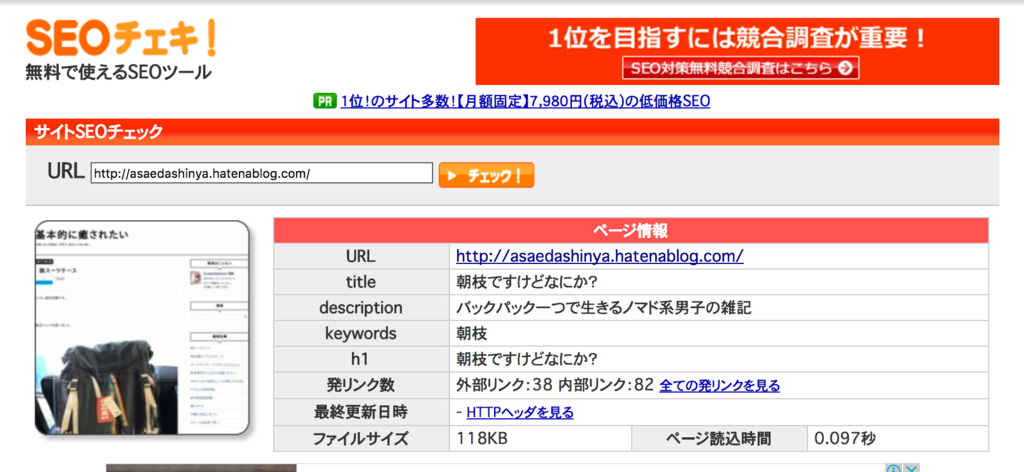Click the ページ読込時間 label cell

pyautogui.click(x=720, y=438)
